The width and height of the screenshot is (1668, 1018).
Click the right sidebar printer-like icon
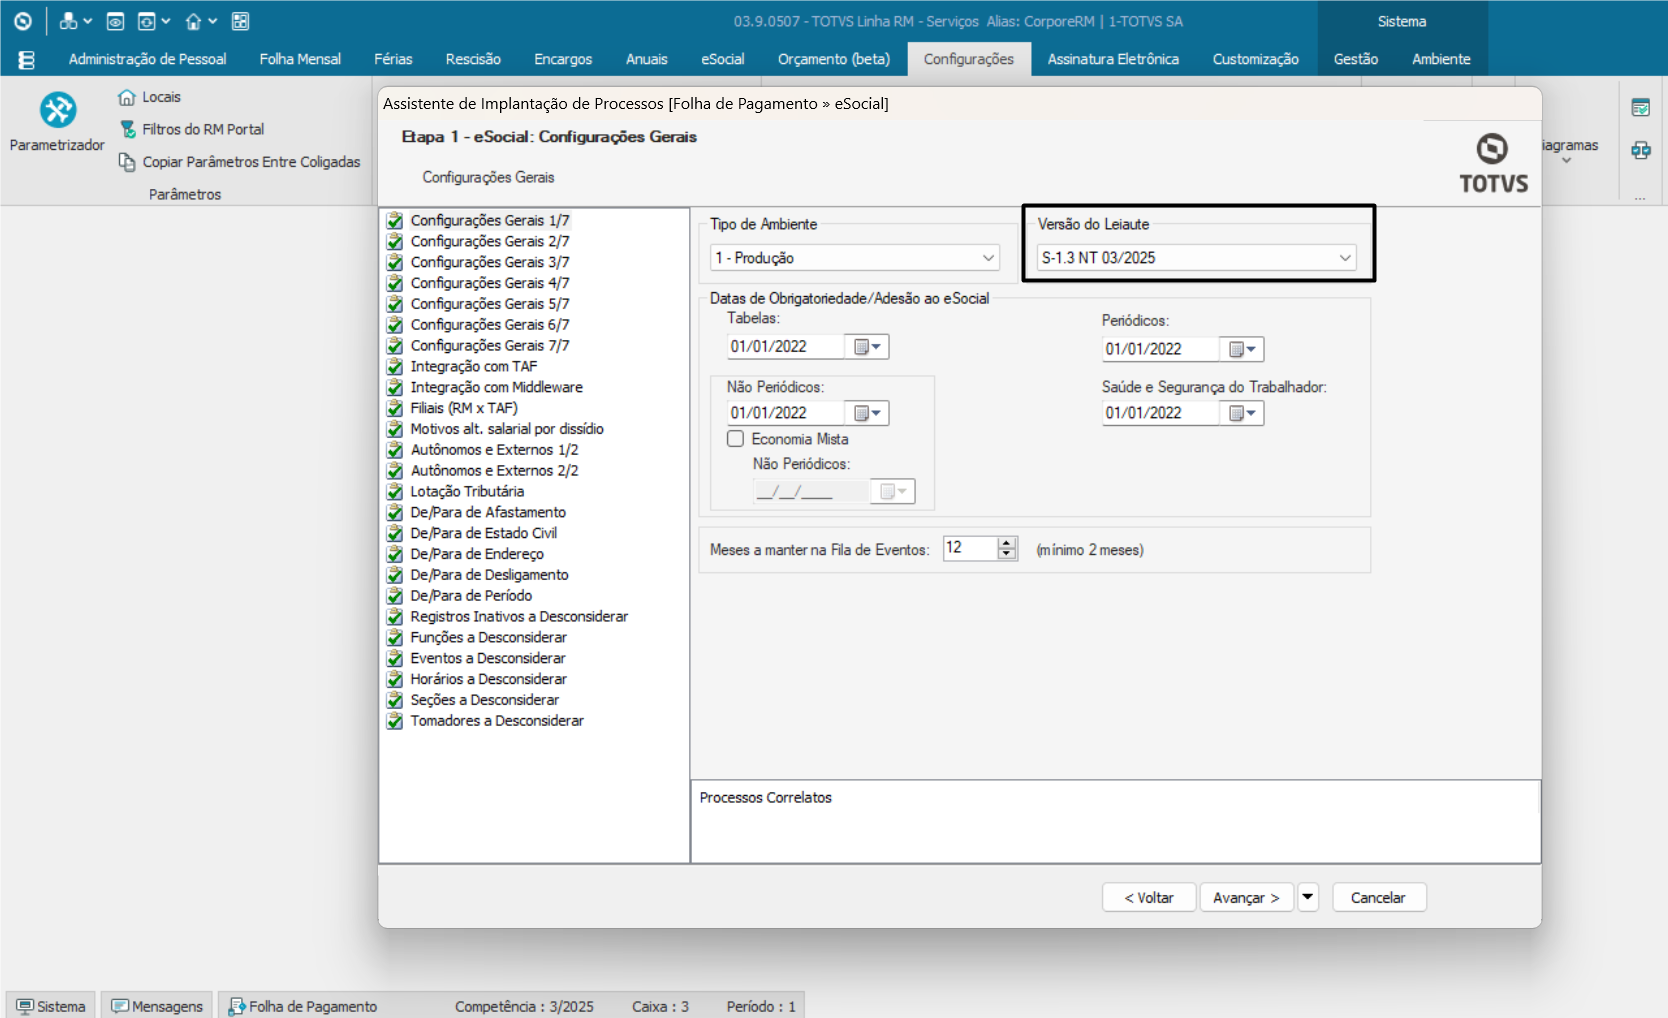pyautogui.click(x=1640, y=150)
